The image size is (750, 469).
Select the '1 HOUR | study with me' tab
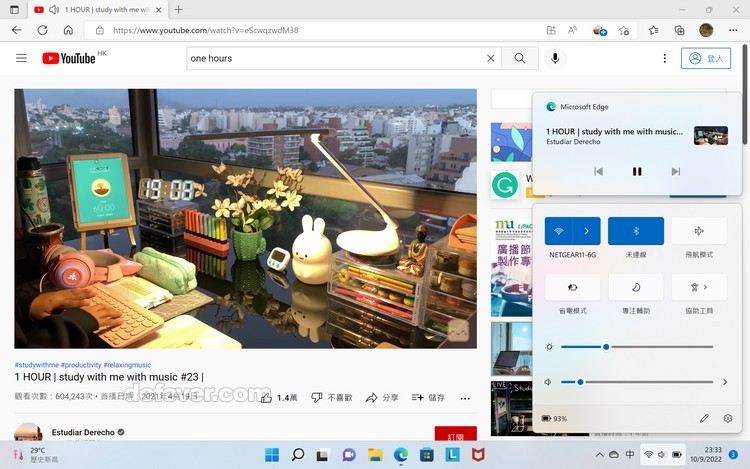pos(98,10)
